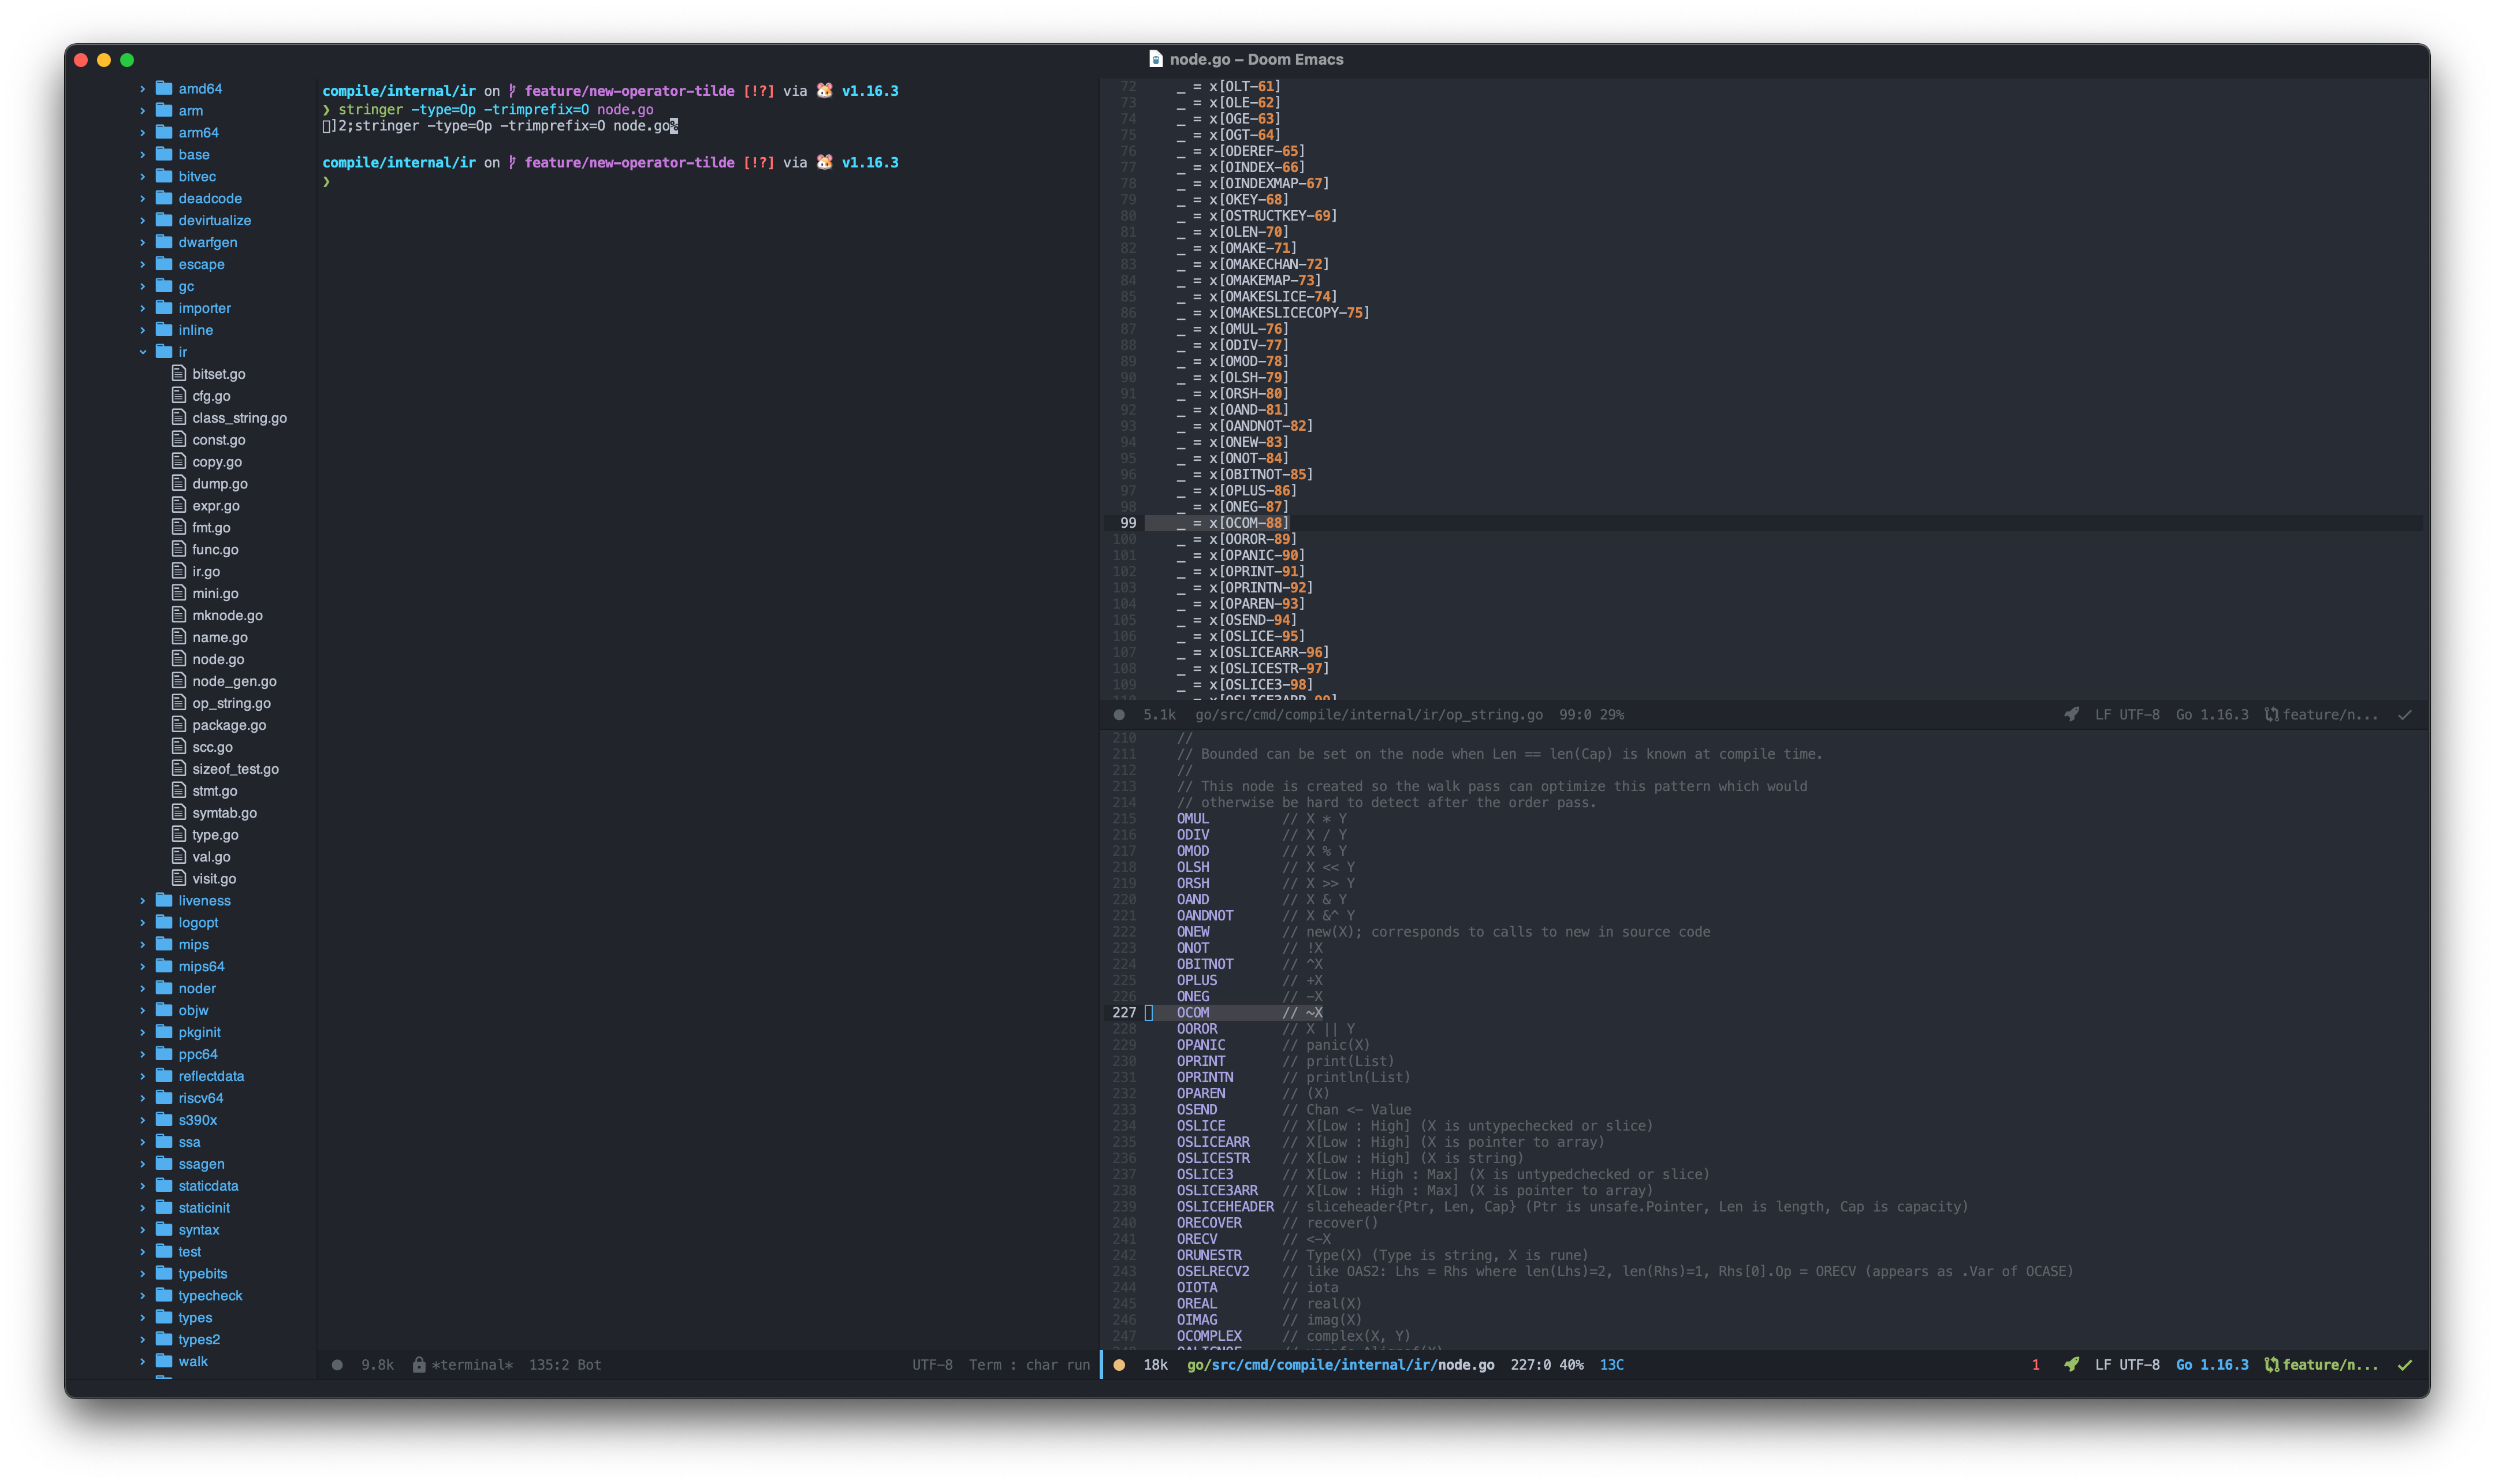Image resolution: width=2495 pixels, height=1484 pixels.
Task: Select the devirtualize folder entry
Action: (x=215, y=220)
